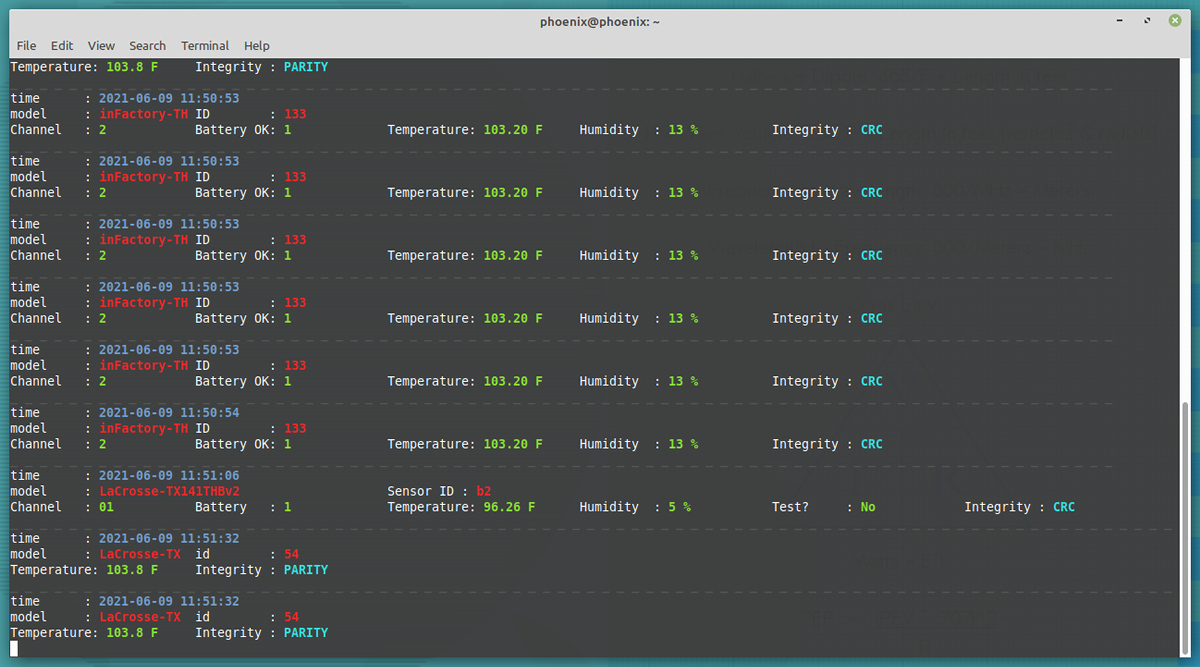Open the Edit menu
Image resolution: width=1200 pixels, height=667 pixels.
pos(62,45)
